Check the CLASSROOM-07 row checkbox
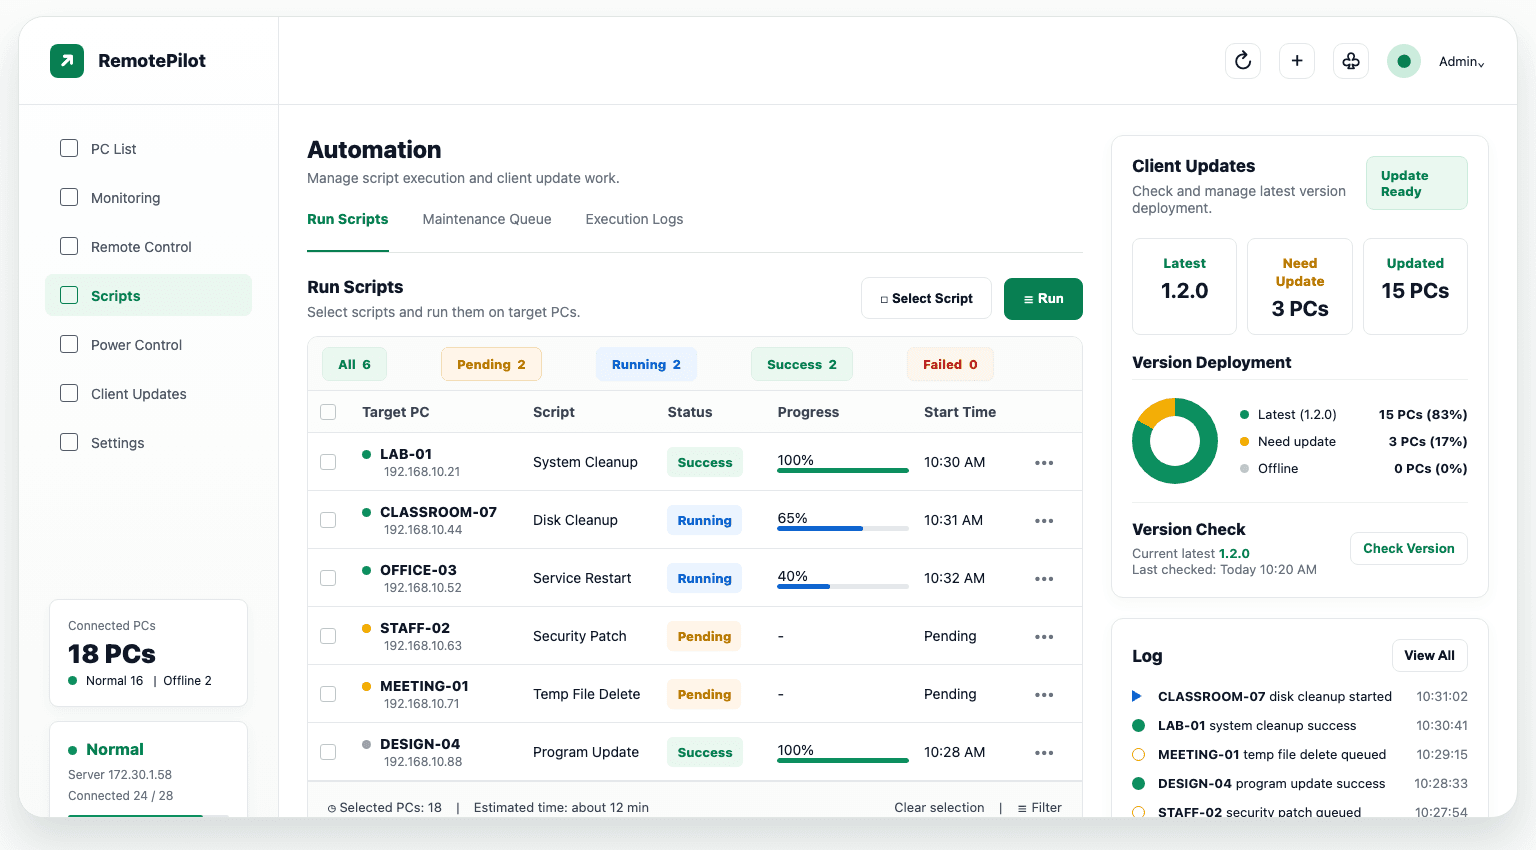 [x=328, y=520]
